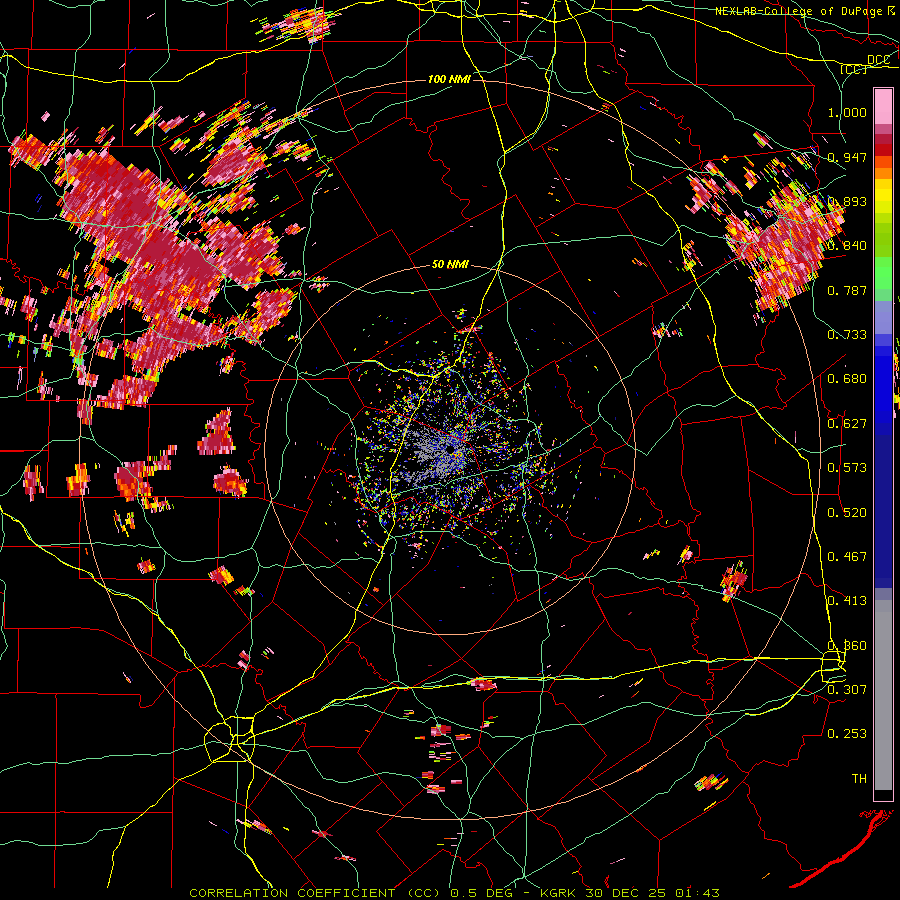Click the gray segment of the color bar

tap(883, 695)
